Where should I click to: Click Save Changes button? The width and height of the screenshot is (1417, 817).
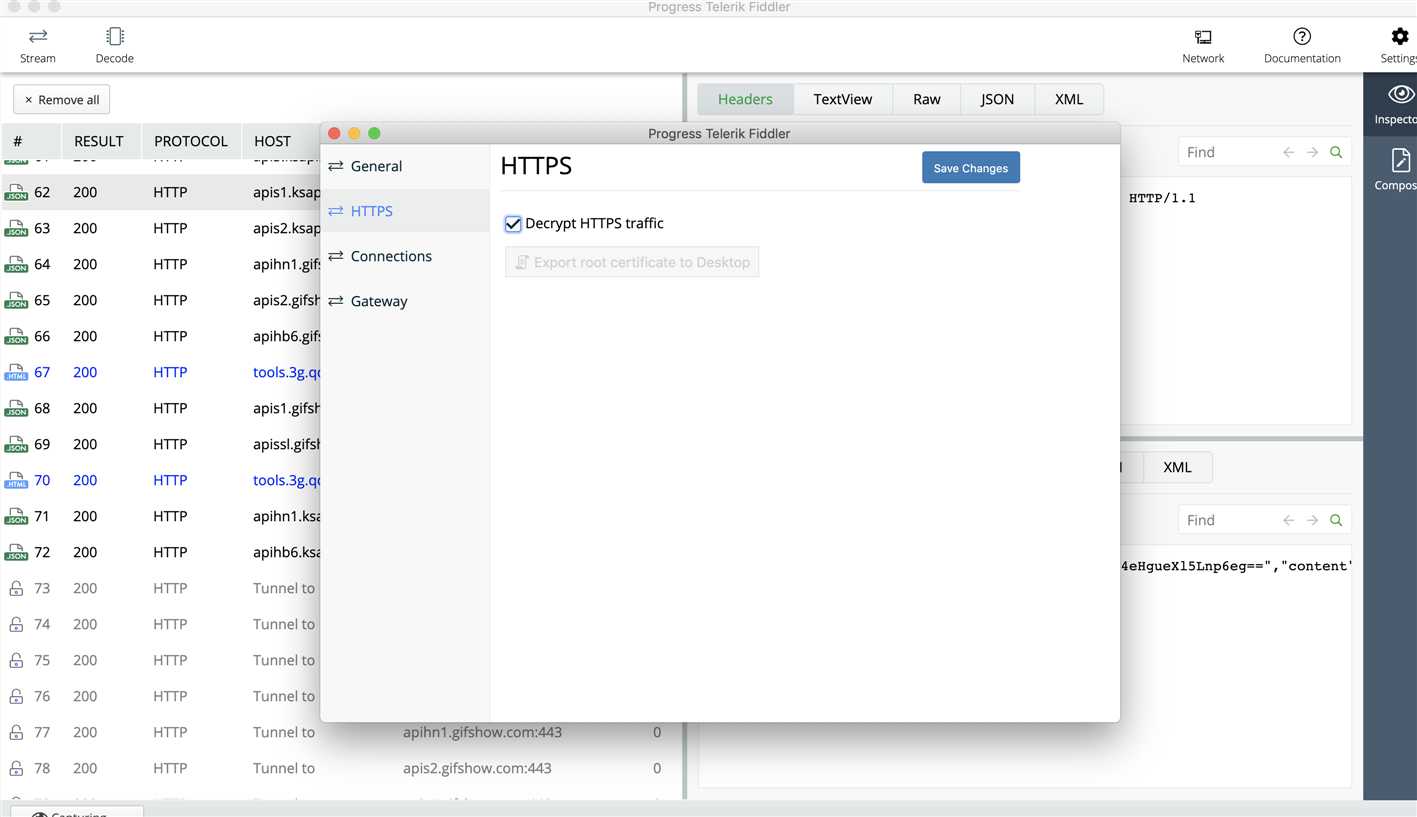[x=971, y=168]
